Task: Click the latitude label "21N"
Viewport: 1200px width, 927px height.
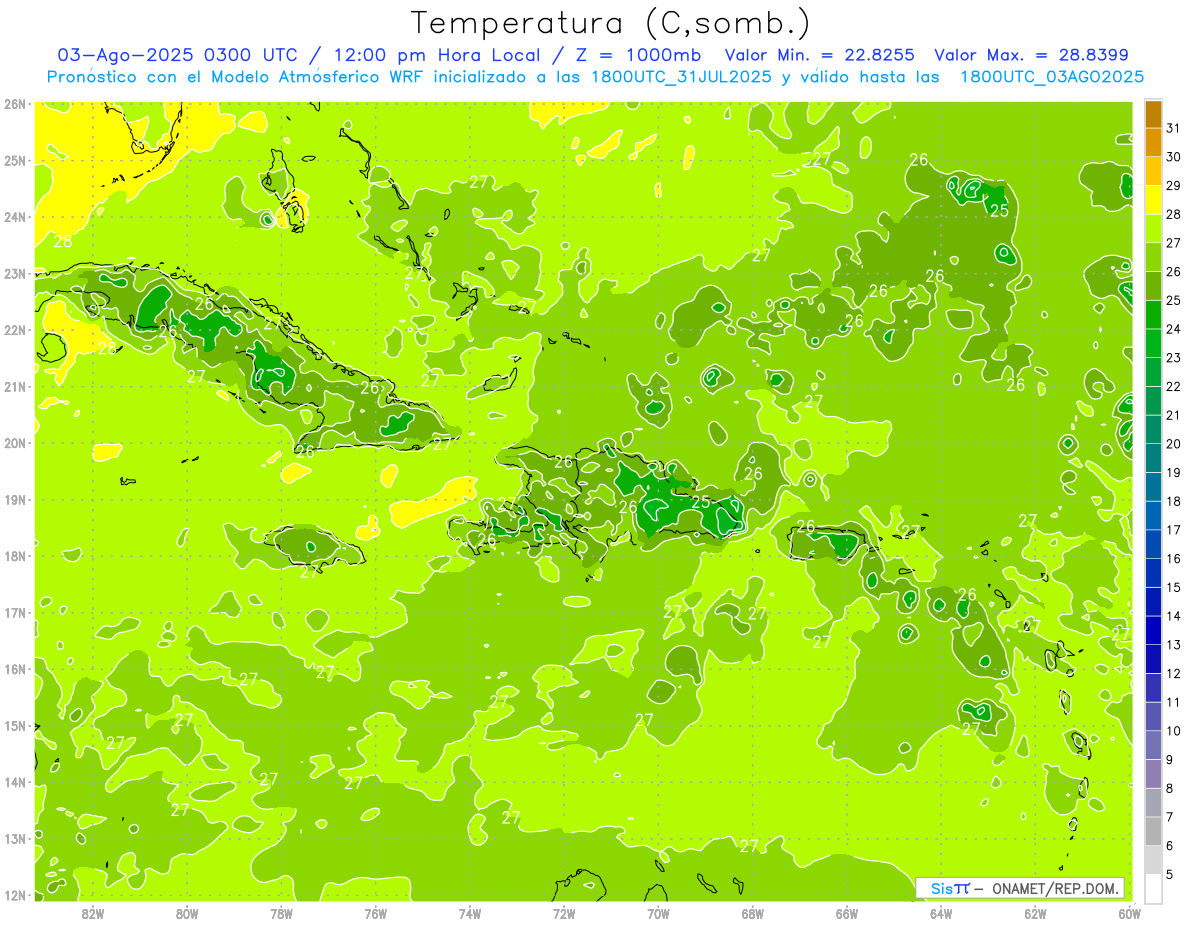Action: 15,386
